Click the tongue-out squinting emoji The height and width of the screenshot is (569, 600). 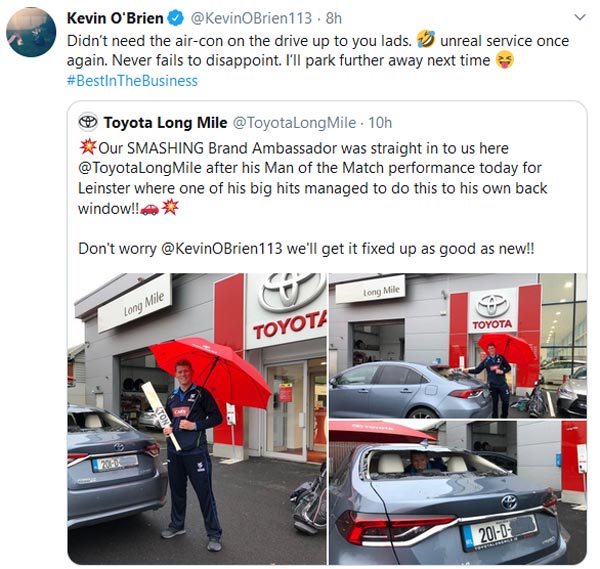(505, 60)
